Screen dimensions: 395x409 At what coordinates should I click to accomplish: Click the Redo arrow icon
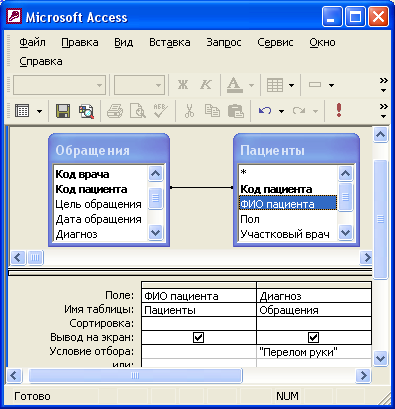(299, 111)
